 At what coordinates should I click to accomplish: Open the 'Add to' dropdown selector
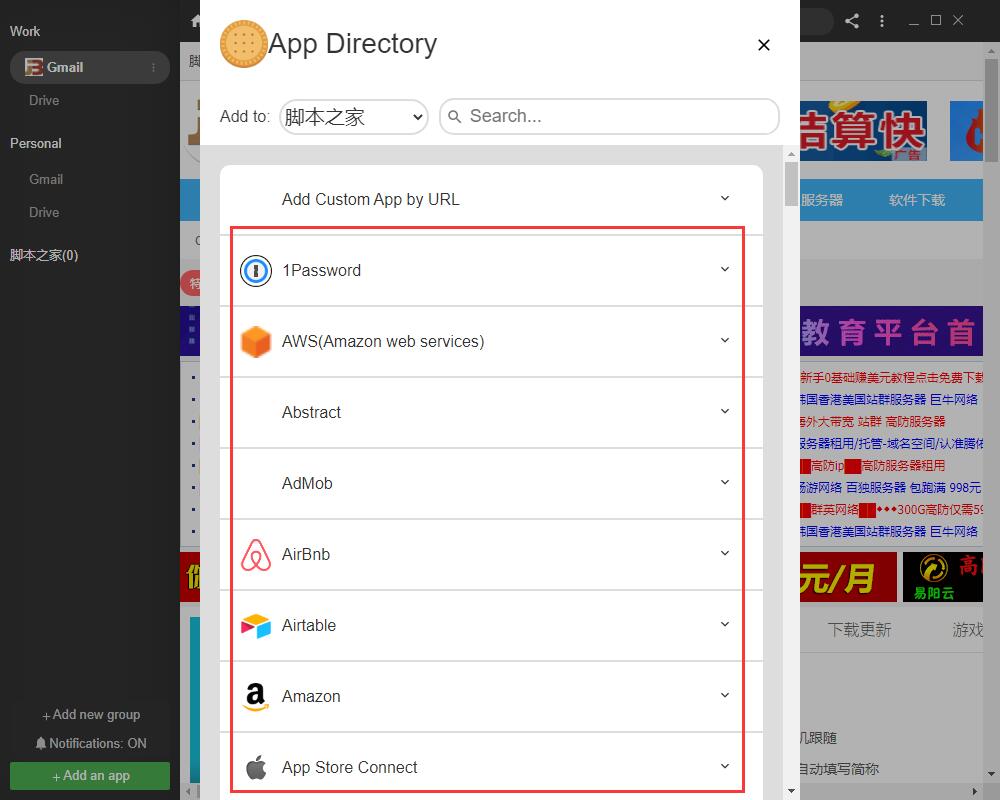(x=354, y=117)
